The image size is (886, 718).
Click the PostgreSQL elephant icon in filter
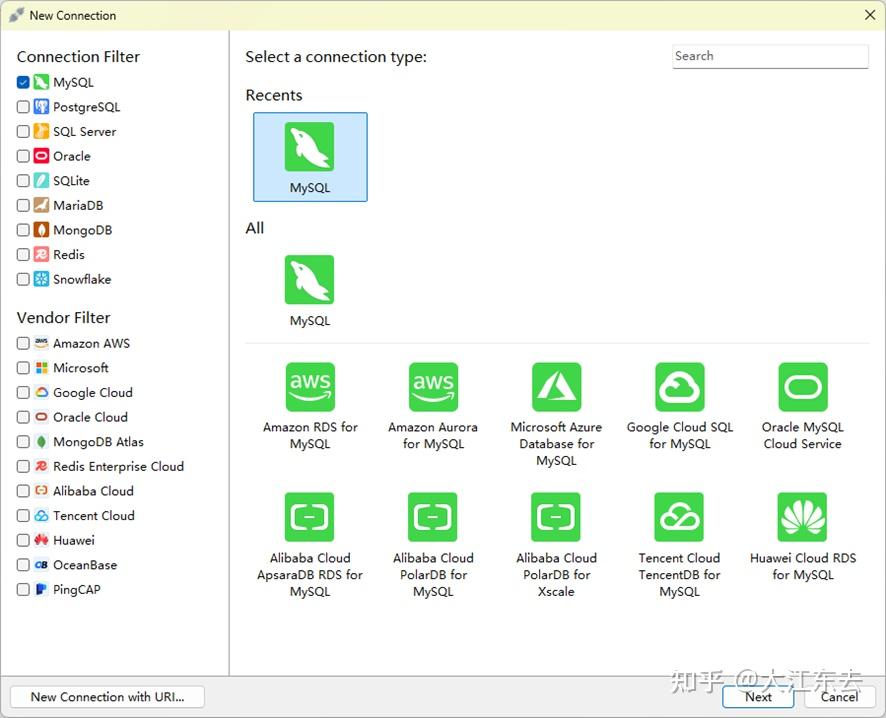pyautogui.click(x=41, y=107)
